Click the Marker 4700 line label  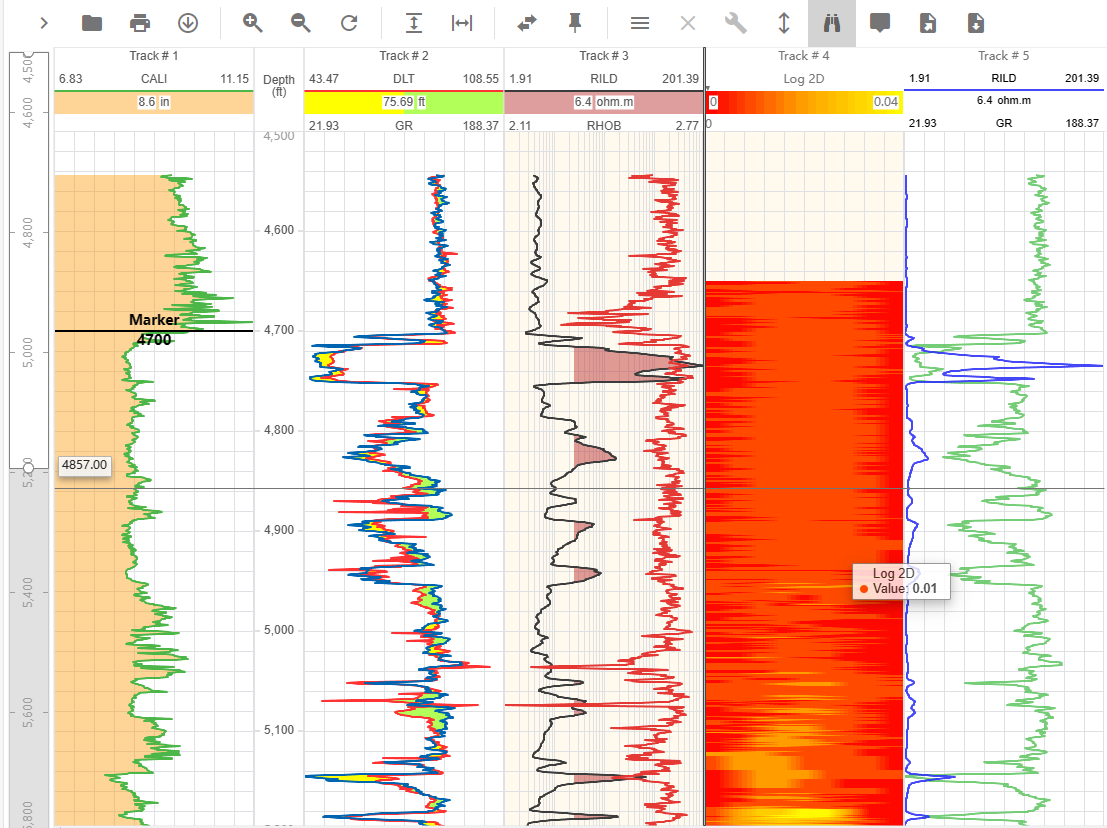pos(154,329)
